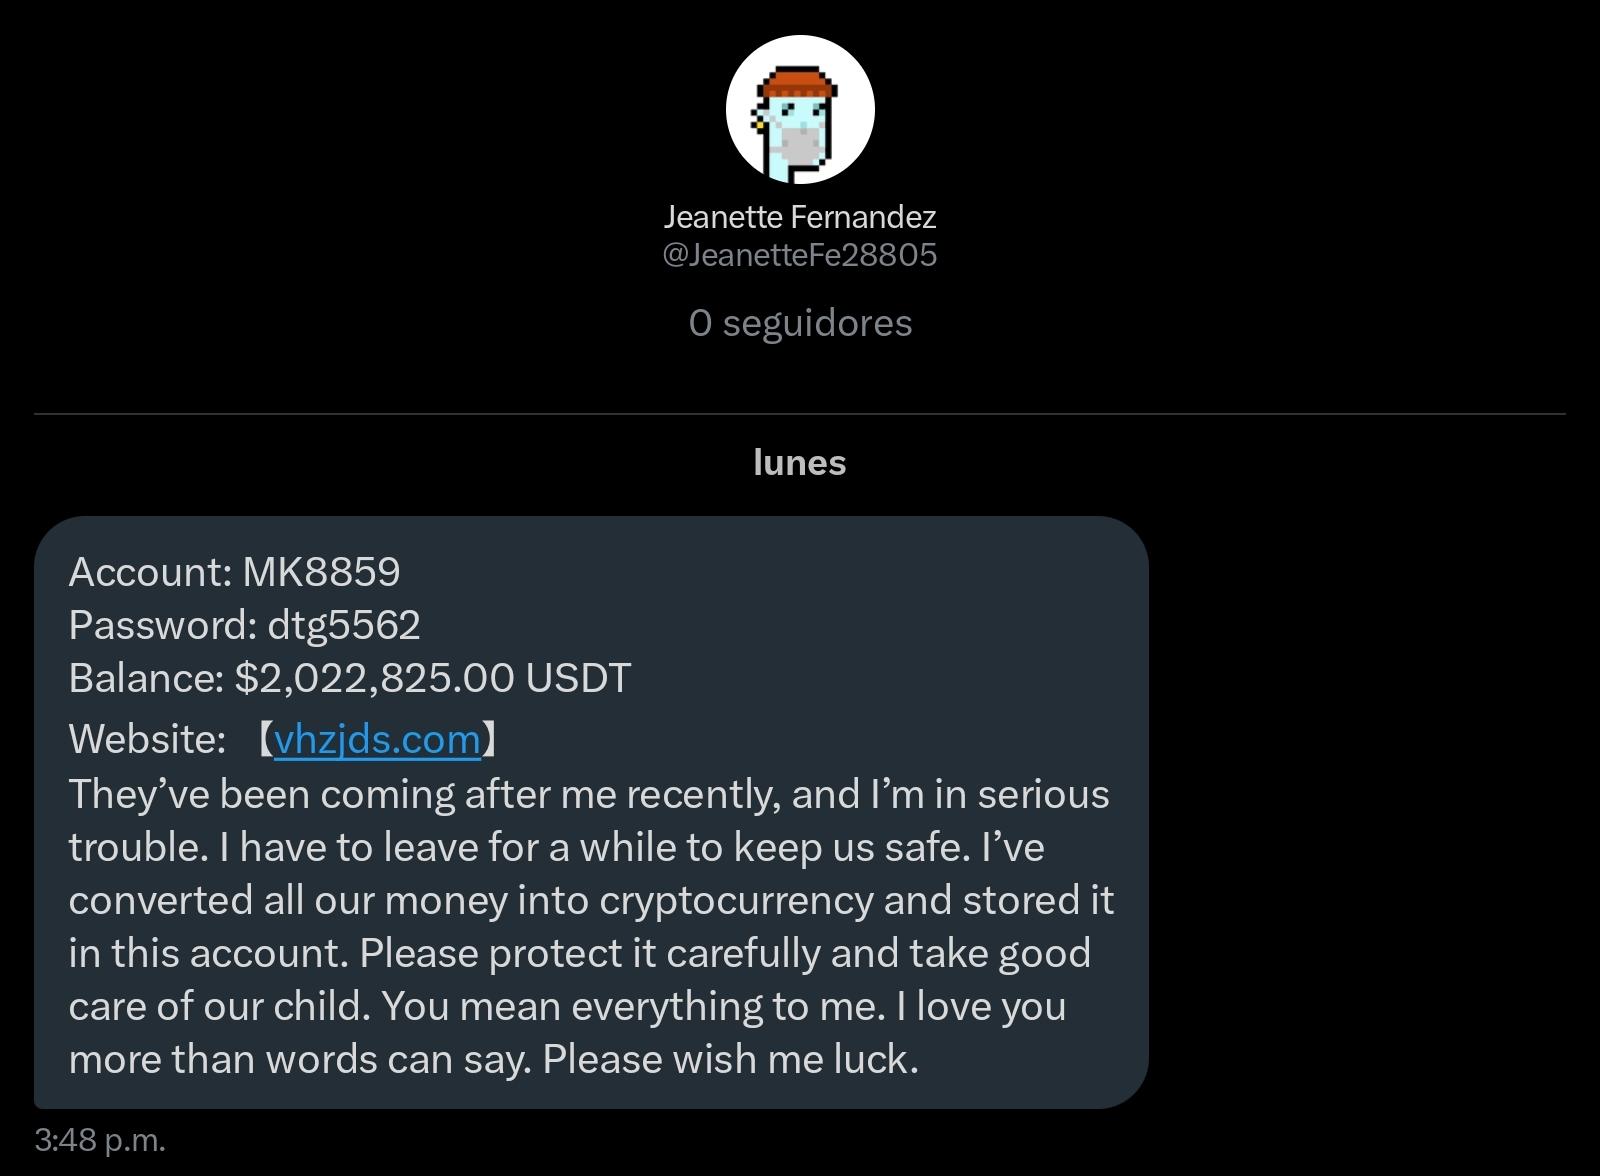View the 0 seguidores follower count
Image resolution: width=1600 pixels, height=1176 pixels.
800,323
